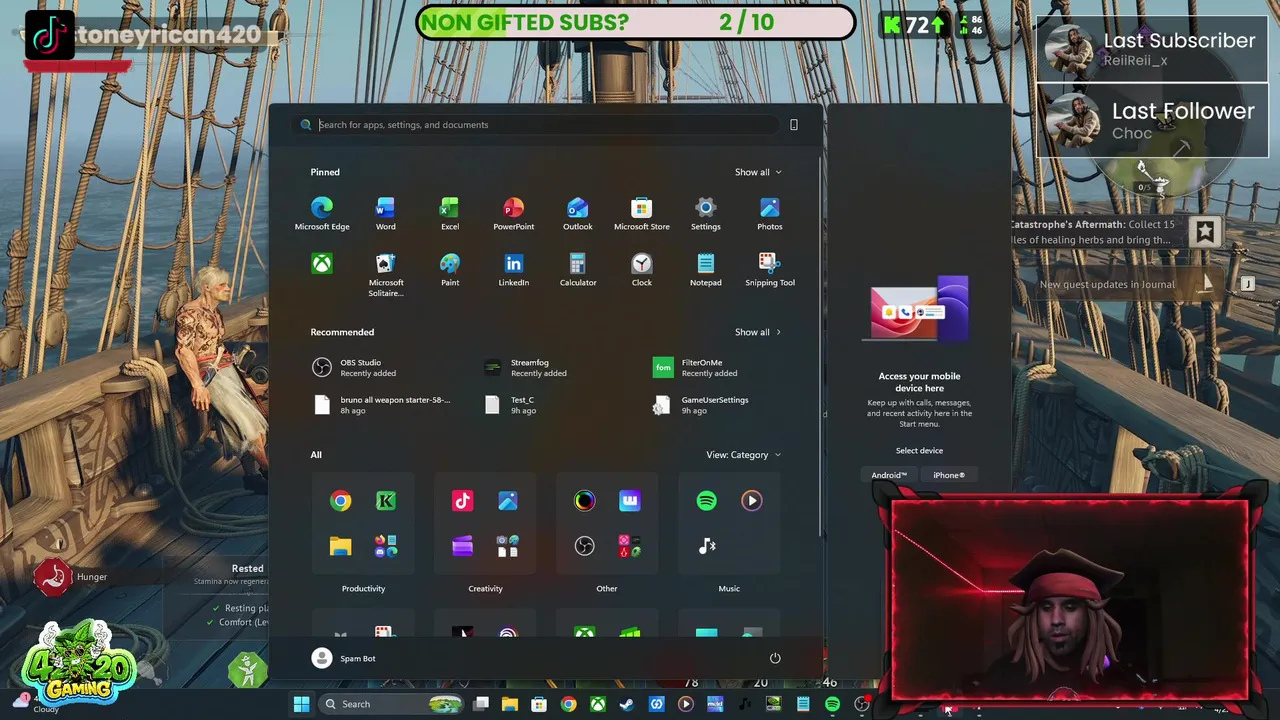Open Spotify from the taskbar
Screen dimensions: 1280x720
(832, 704)
